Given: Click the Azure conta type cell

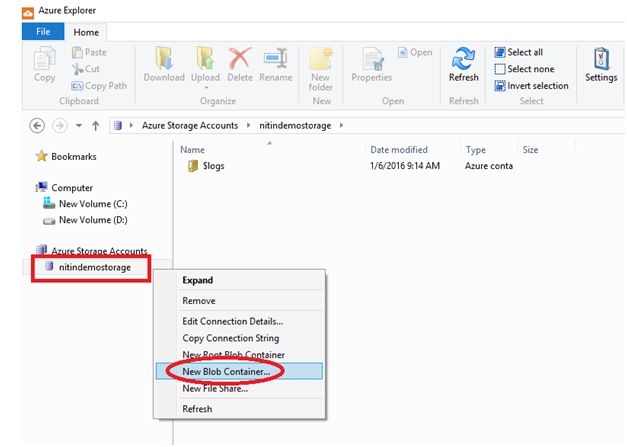Looking at the screenshot, I should tap(489, 166).
